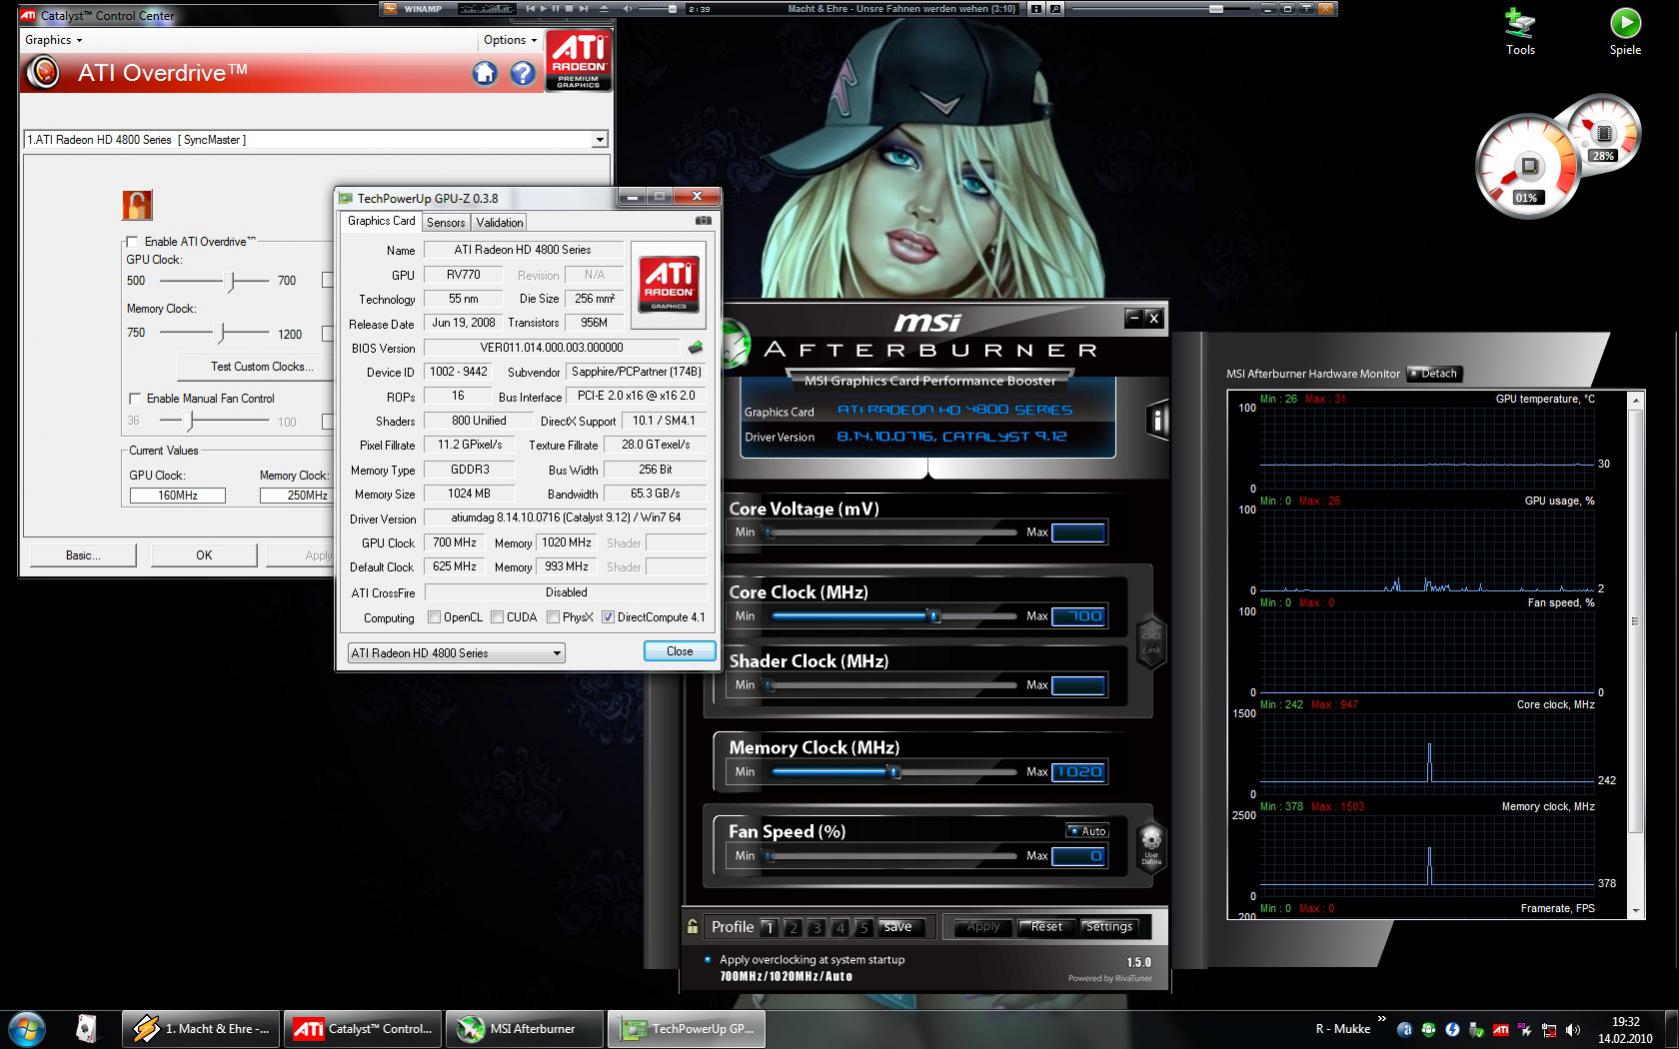Click the ATI Radeon logo in GPU-Z

click(668, 284)
